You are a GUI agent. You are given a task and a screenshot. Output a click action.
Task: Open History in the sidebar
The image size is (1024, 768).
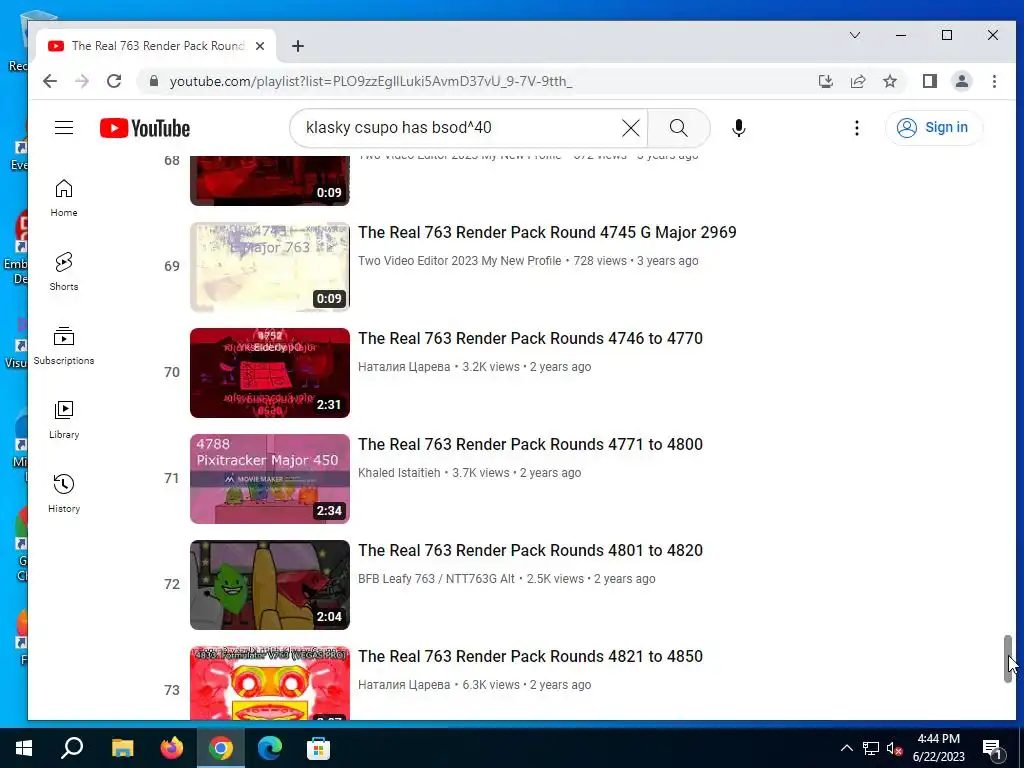(63, 493)
